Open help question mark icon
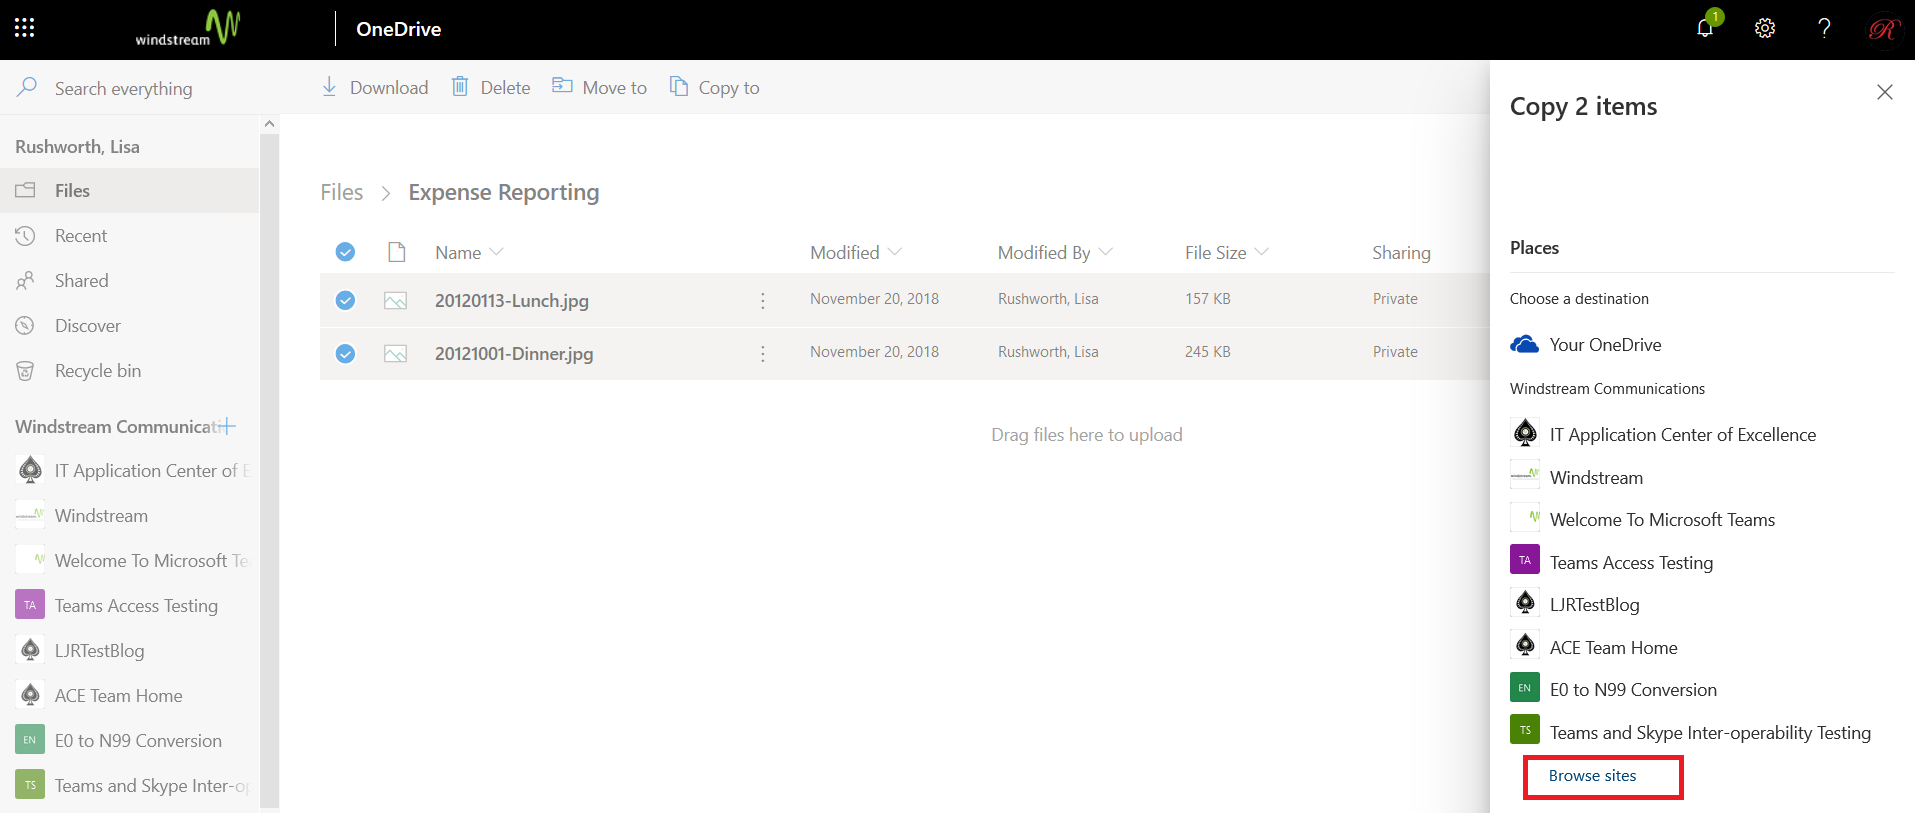The height and width of the screenshot is (813, 1915). 1824,28
